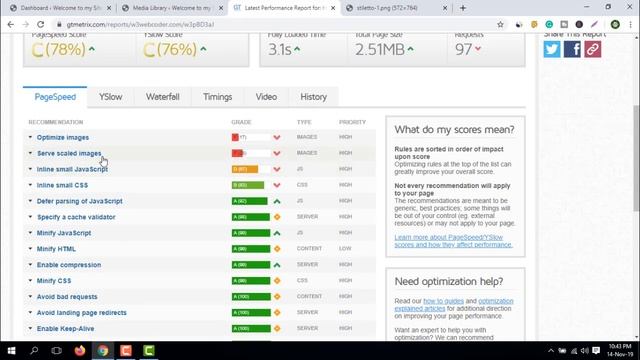This screenshot has height=360, width=640.
Task: Open Minify CSS recommendation
Action: click(x=54, y=281)
